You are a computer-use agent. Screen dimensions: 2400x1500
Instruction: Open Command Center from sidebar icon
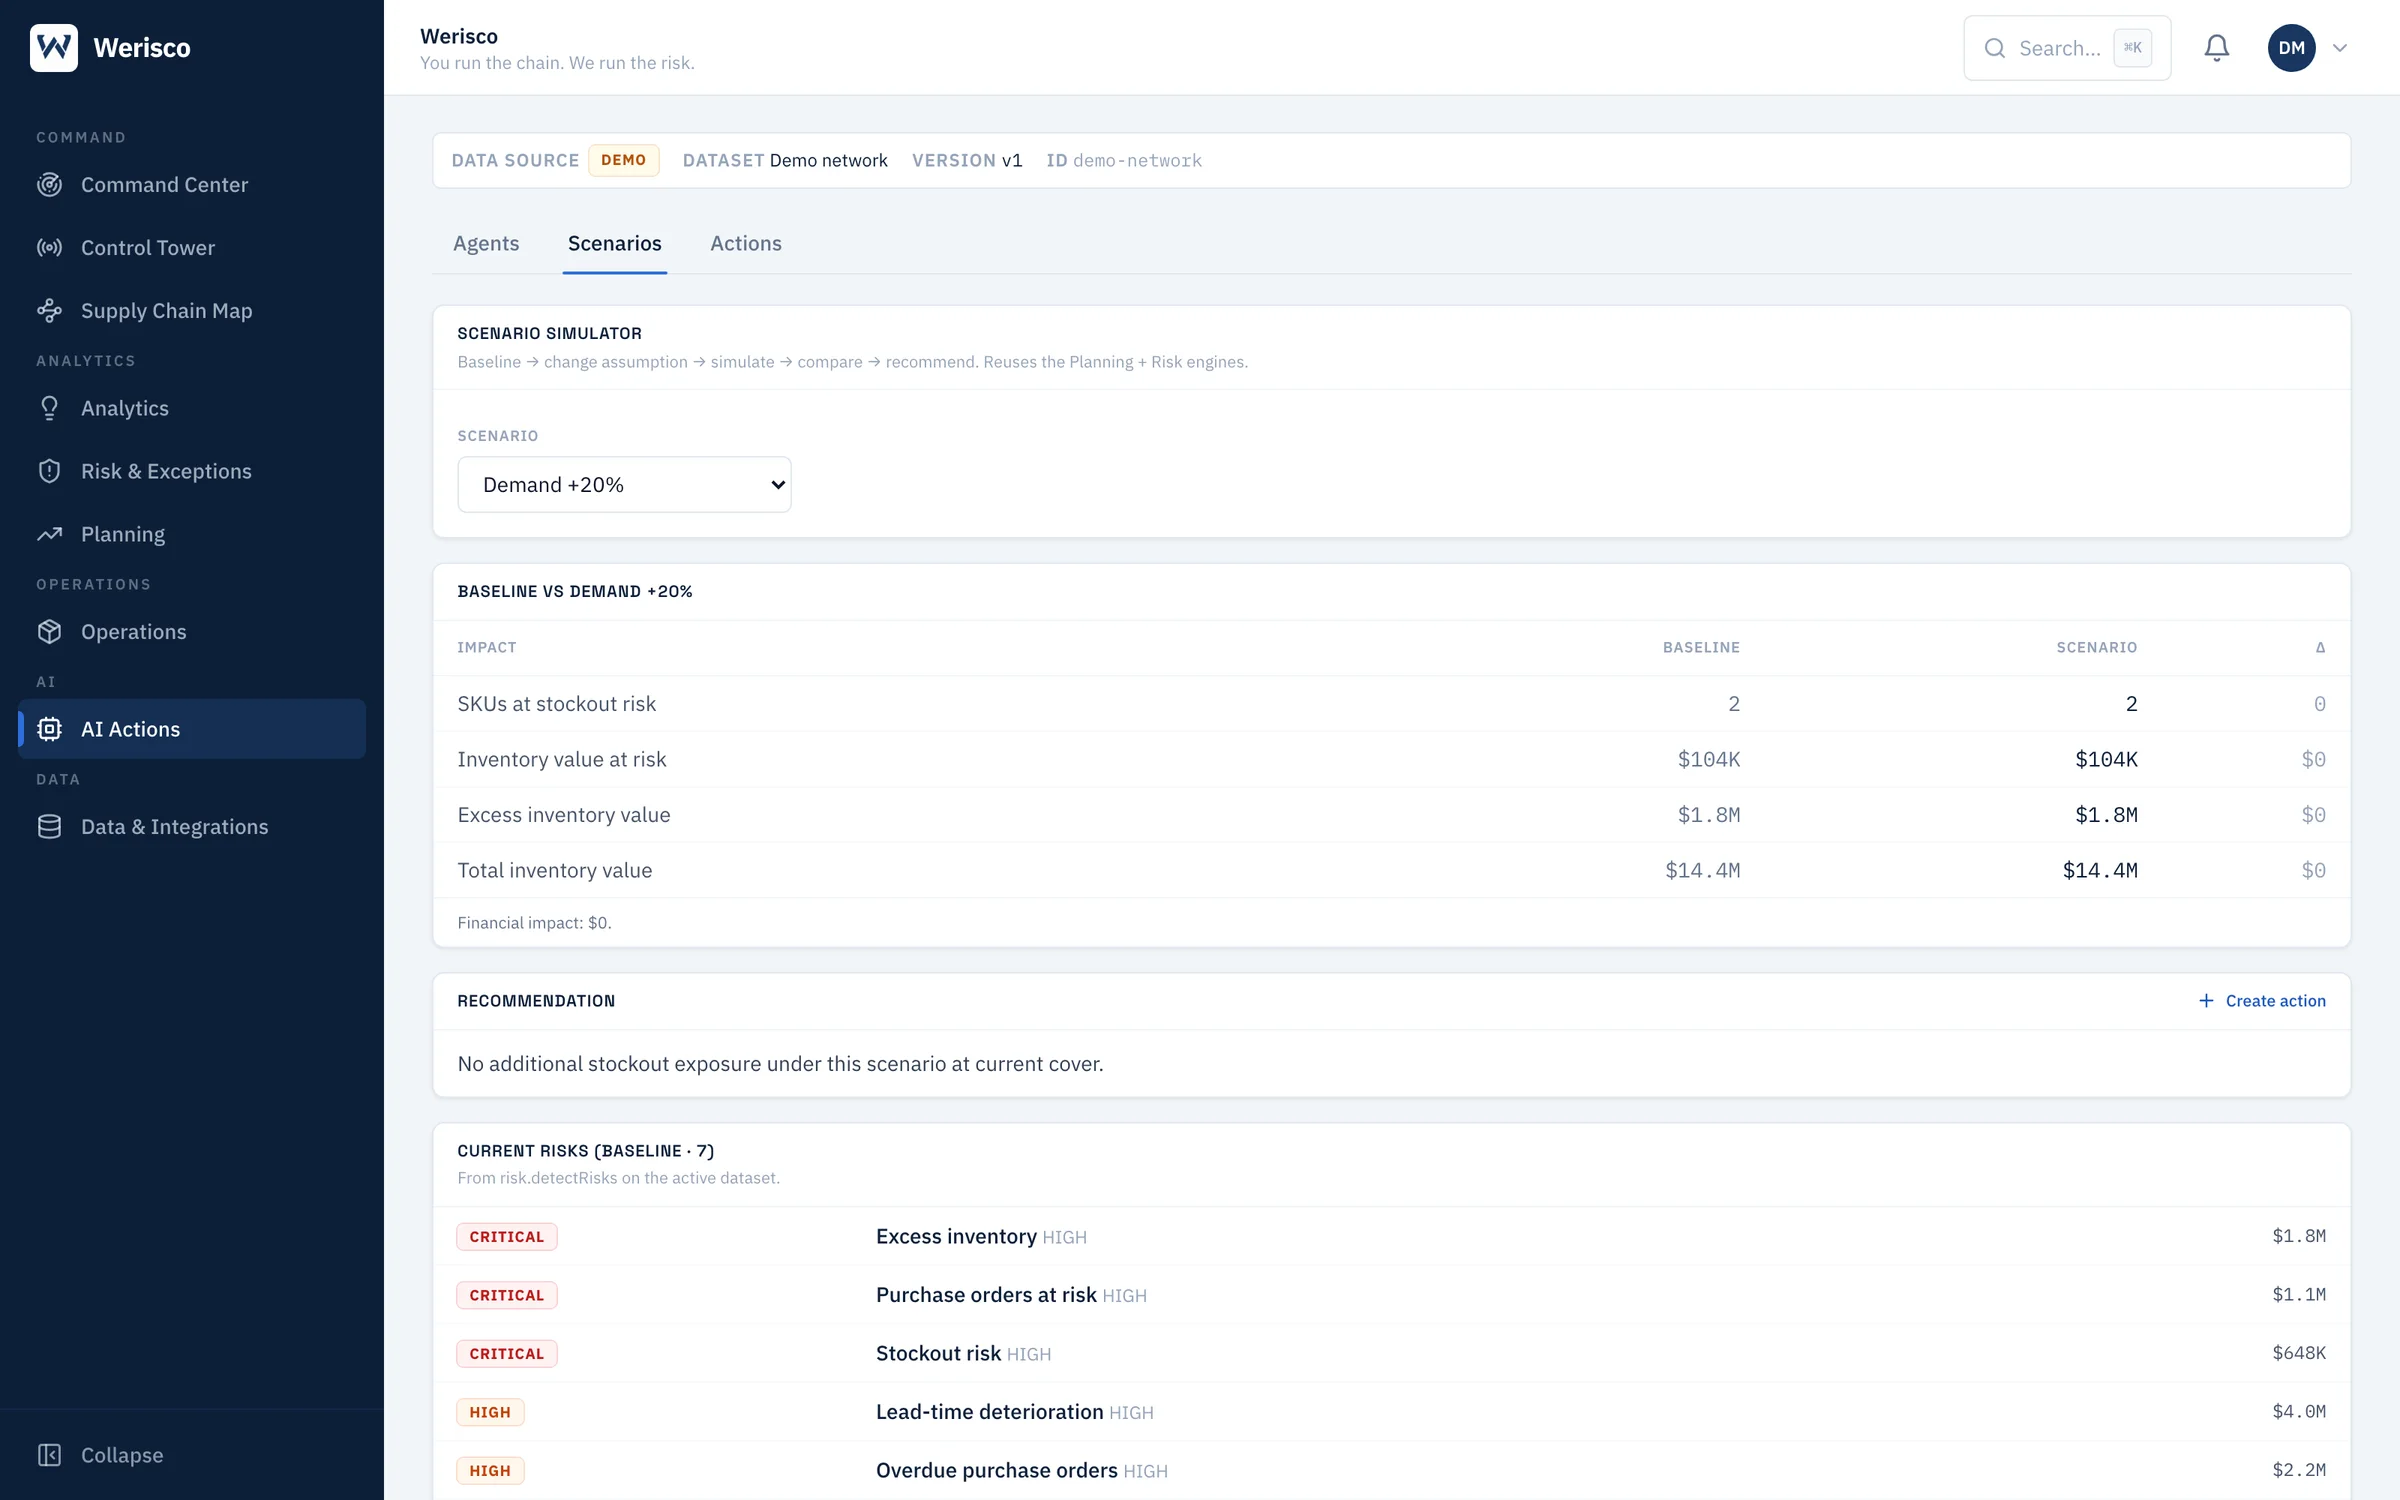[49, 185]
